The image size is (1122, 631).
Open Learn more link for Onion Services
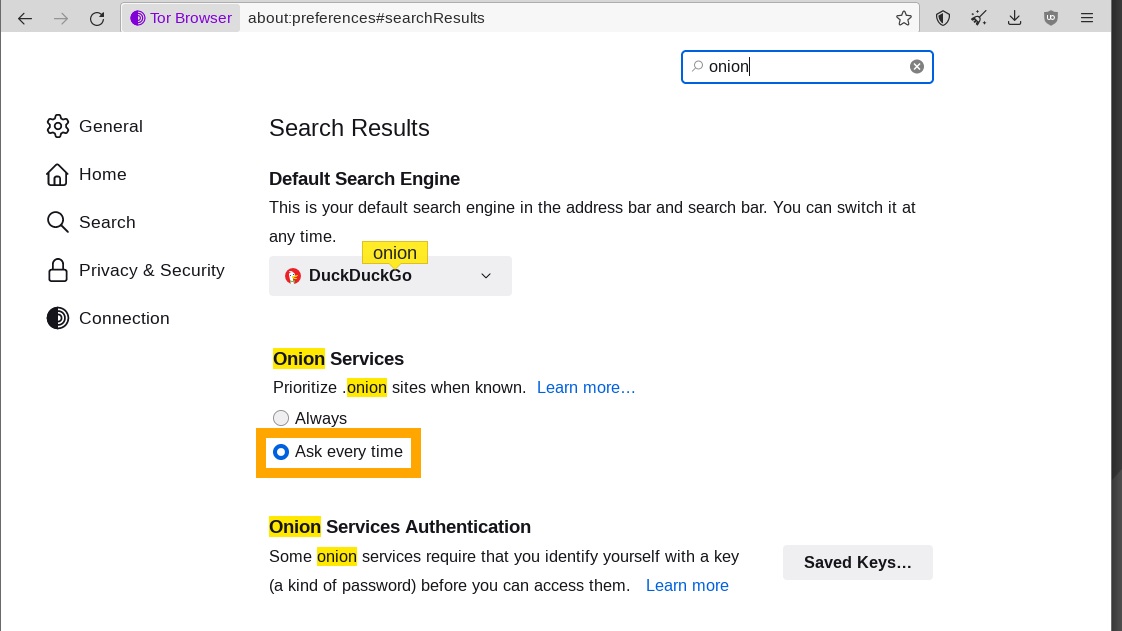click(586, 387)
